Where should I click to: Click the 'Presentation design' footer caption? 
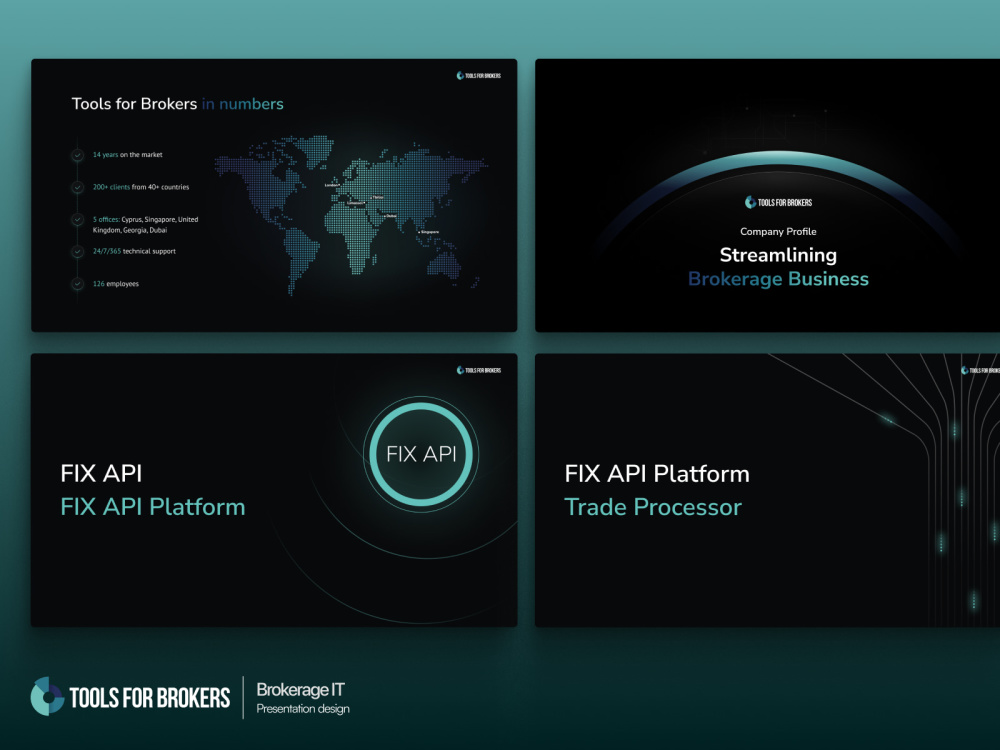303,709
